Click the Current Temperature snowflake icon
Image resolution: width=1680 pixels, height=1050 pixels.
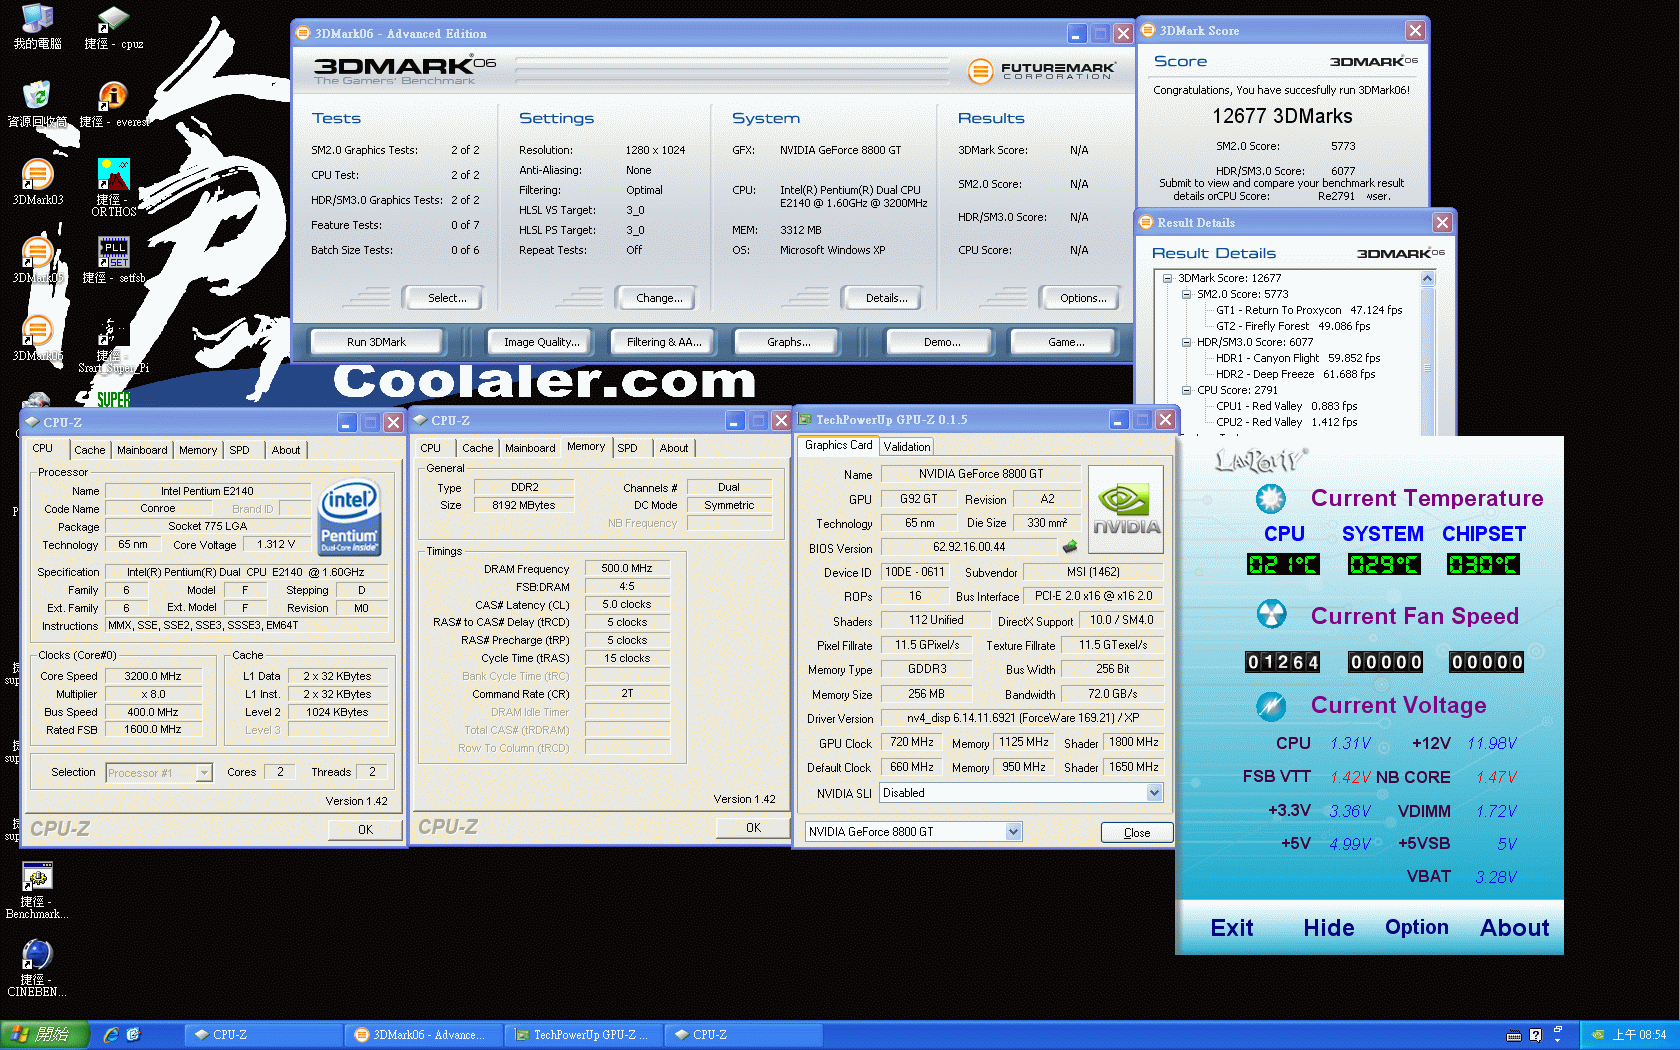[x=1271, y=498]
